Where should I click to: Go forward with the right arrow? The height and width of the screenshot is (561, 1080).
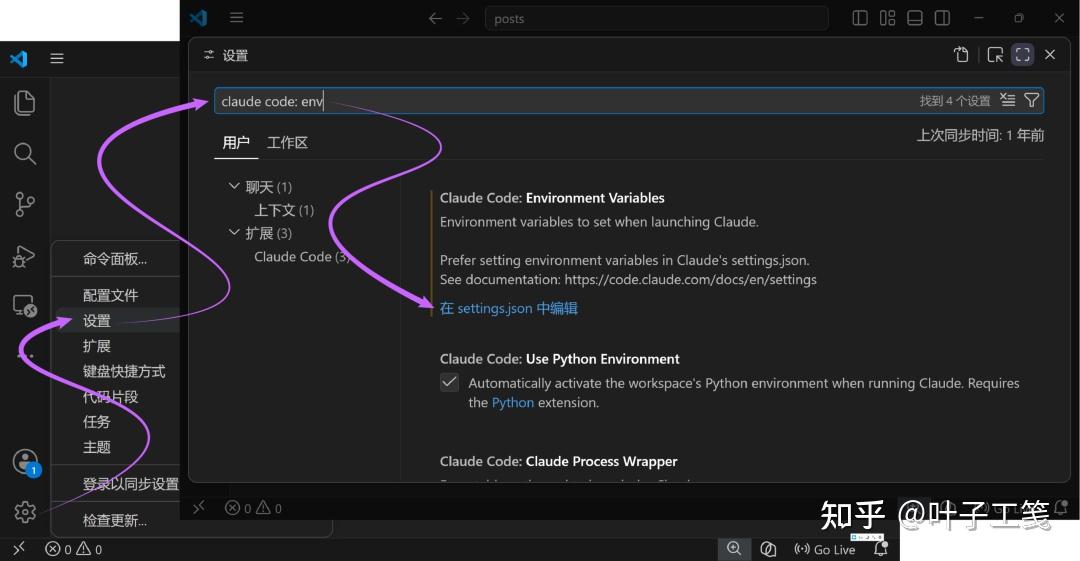click(x=463, y=19)
